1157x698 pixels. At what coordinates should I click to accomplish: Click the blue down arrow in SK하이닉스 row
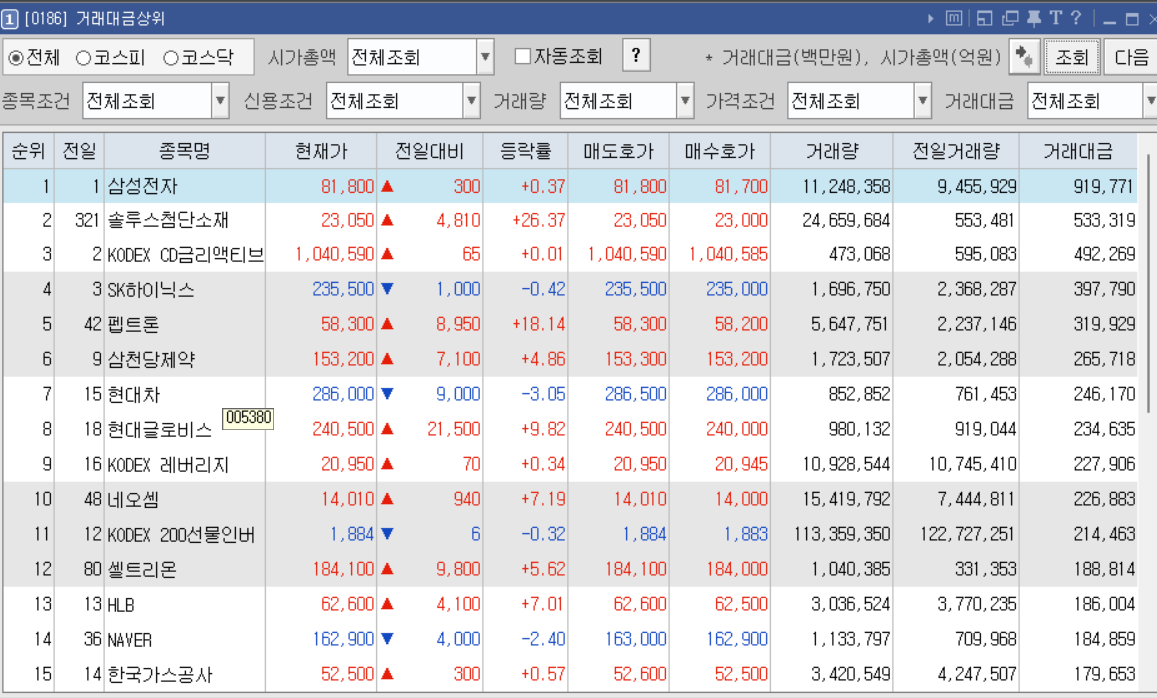[x=387, y=289]
